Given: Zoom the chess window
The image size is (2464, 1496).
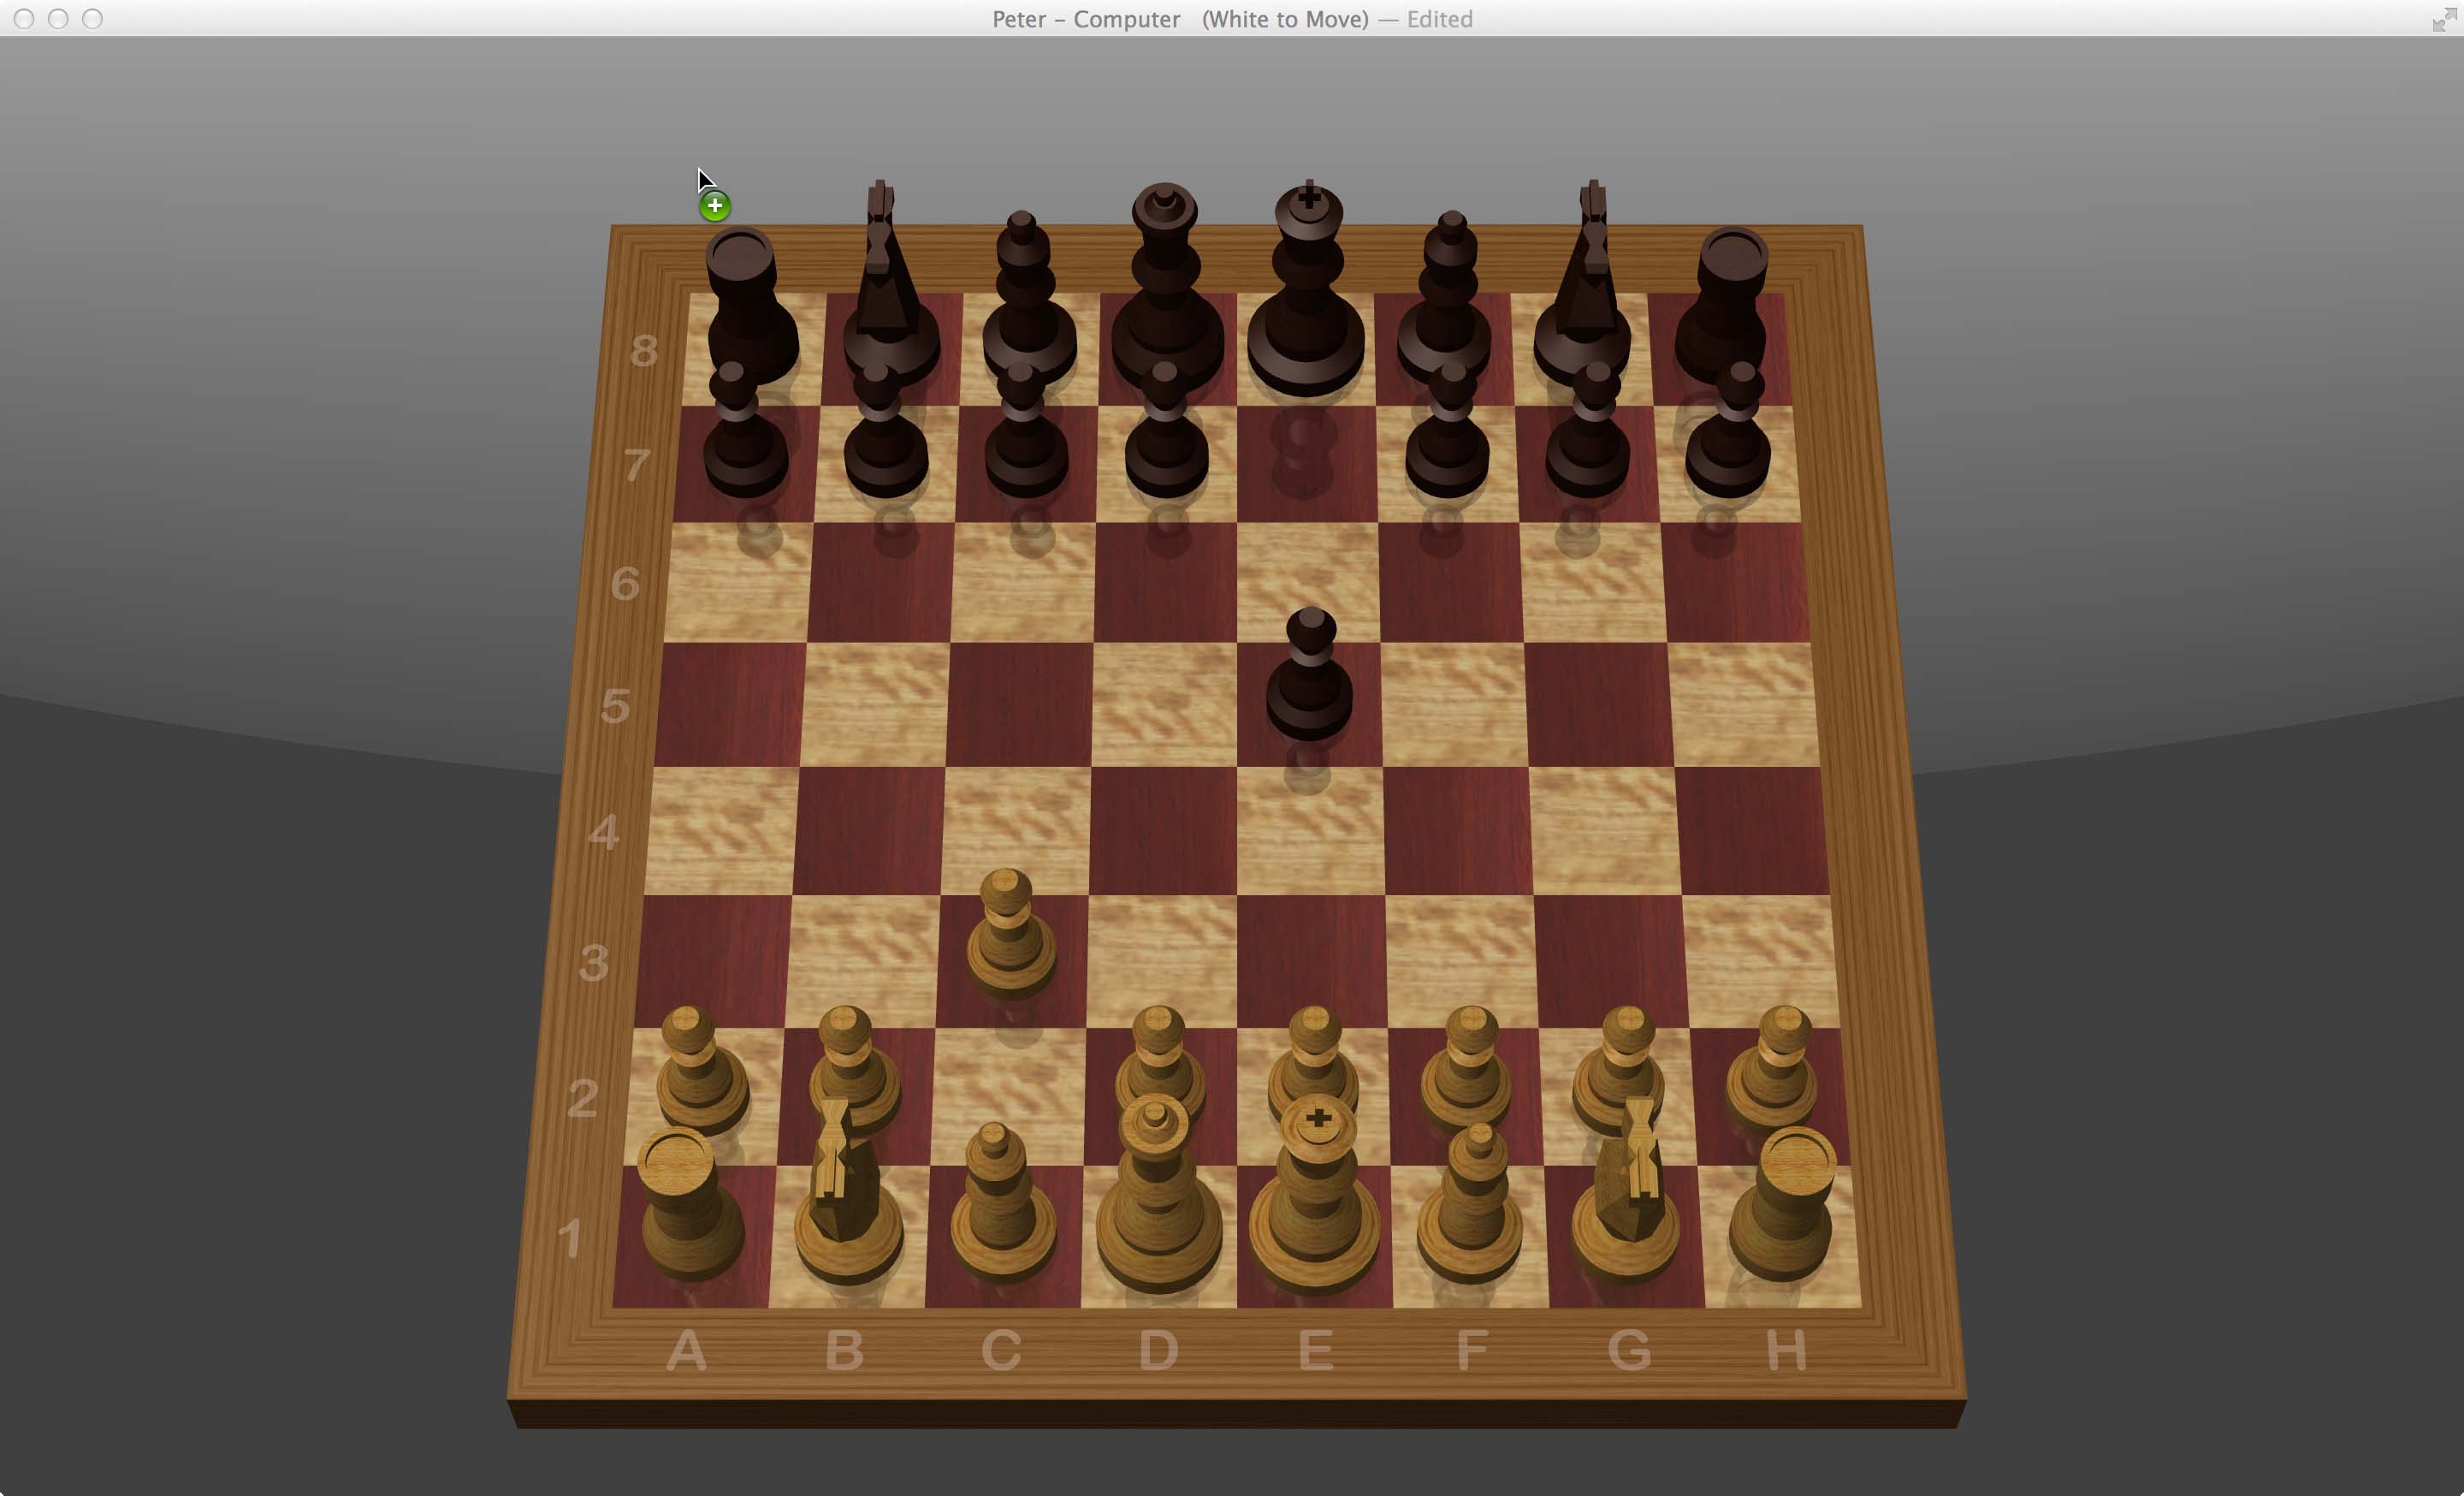Looking at the screenshot, I should (x=92, y=19).
